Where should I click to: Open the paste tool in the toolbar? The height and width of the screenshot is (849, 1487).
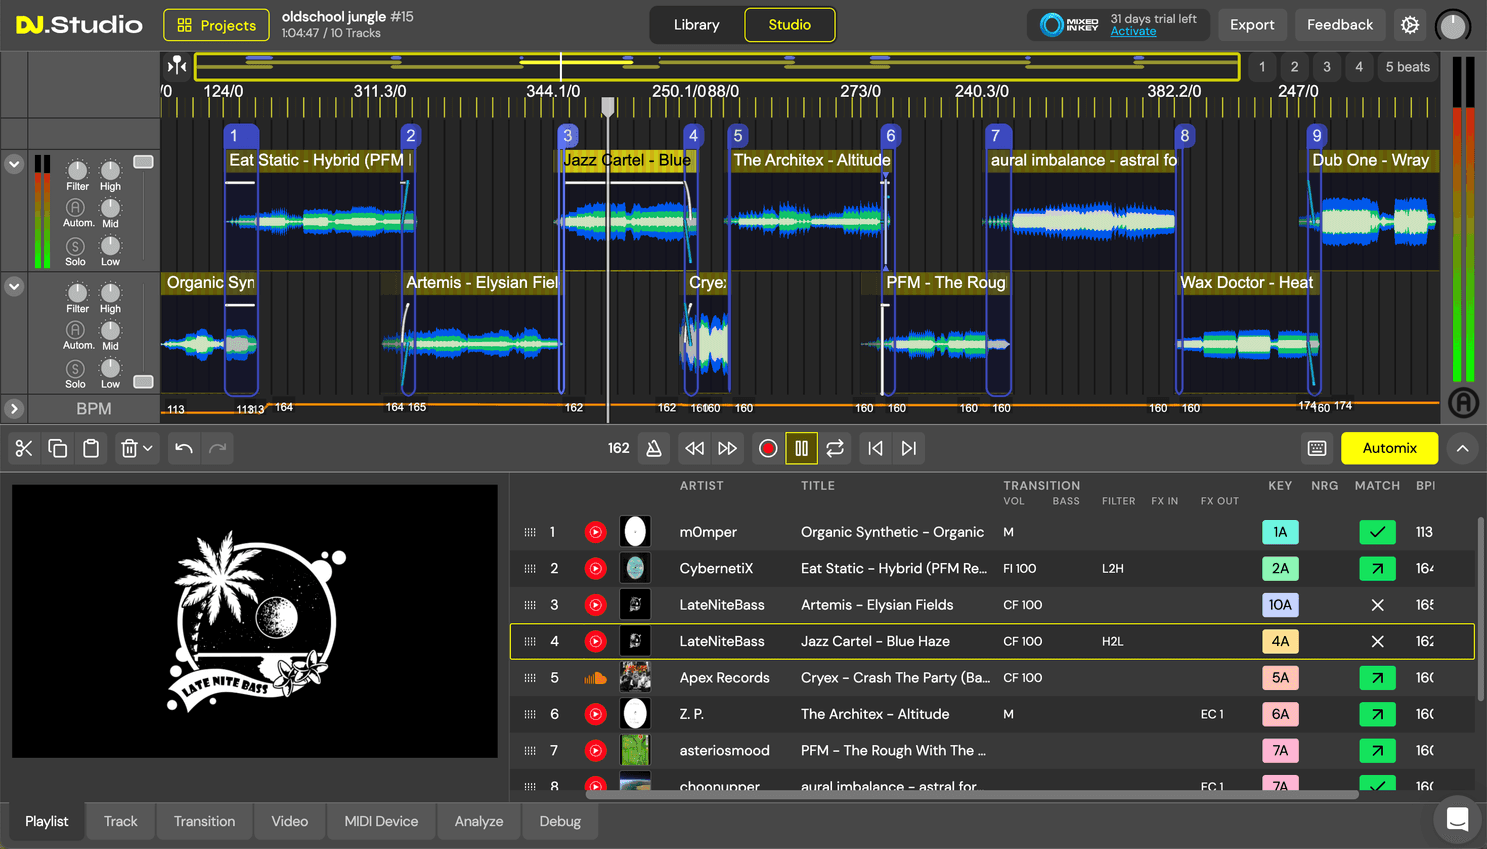point(92,448)
